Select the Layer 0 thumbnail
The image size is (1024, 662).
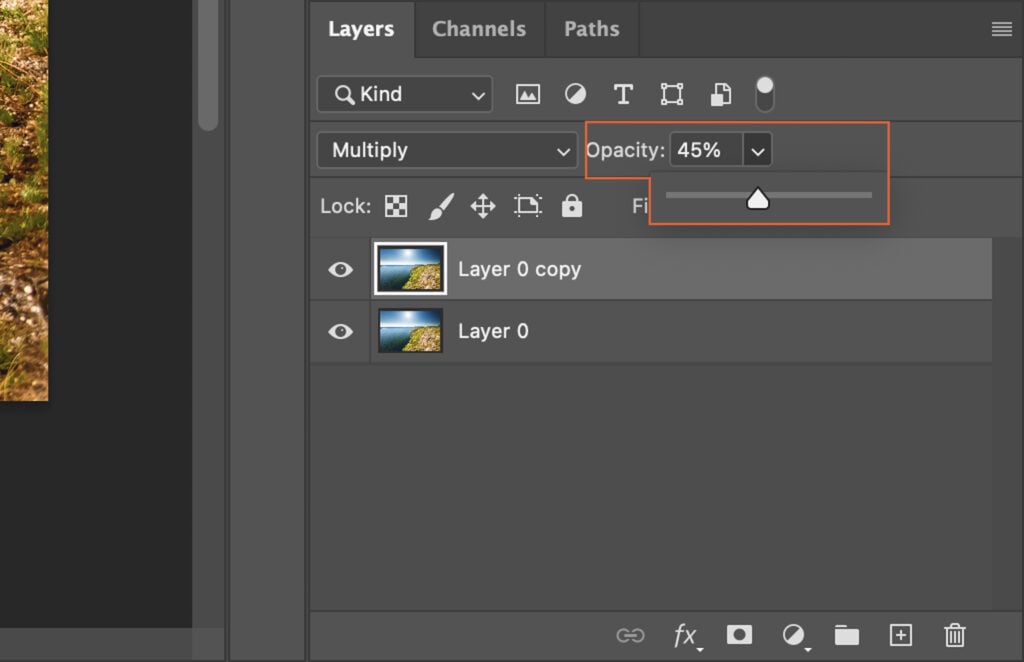pyautogui.click(x=409, y=331)
